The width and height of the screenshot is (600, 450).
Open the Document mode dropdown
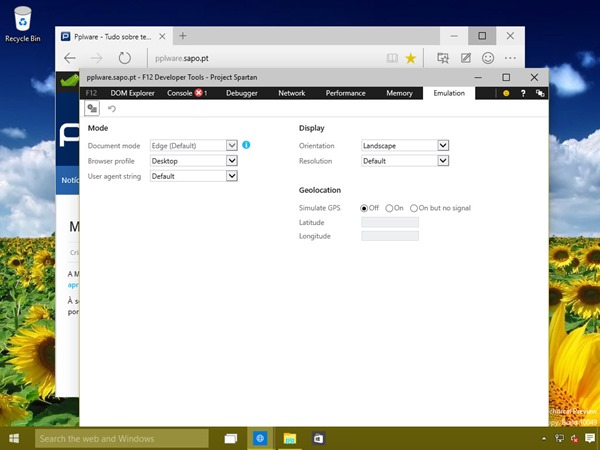tap(194, 145)
